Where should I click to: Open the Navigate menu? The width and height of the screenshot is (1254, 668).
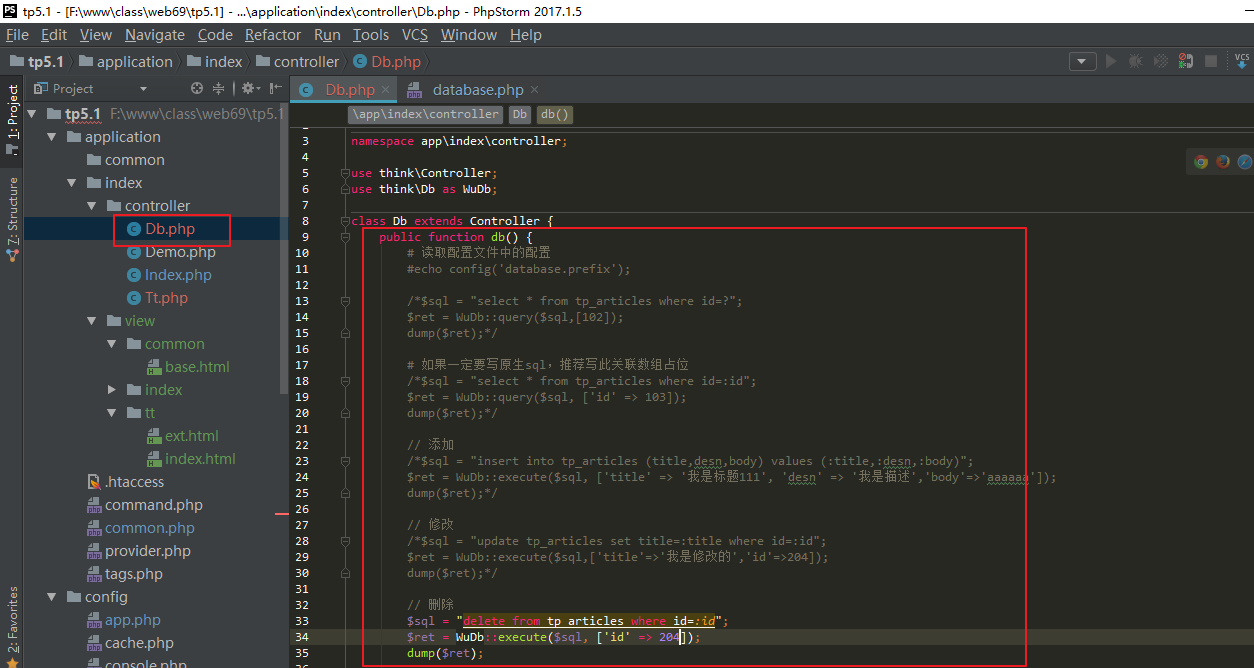coord(155,35)
